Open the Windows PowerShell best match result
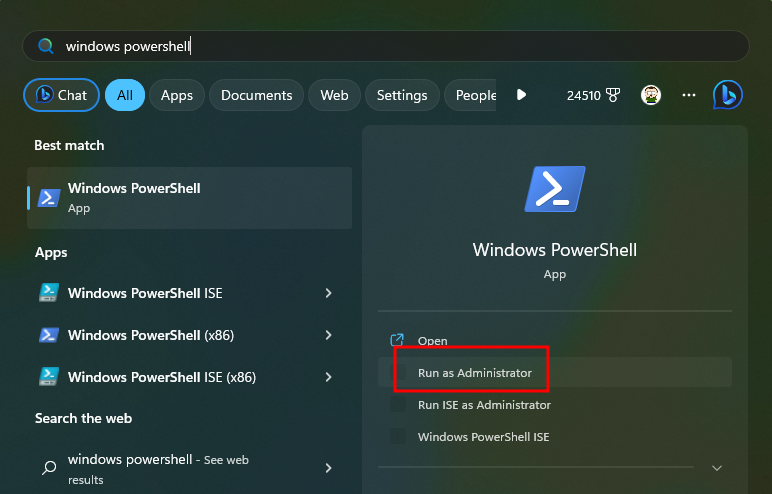 click(x=190, y=198)
